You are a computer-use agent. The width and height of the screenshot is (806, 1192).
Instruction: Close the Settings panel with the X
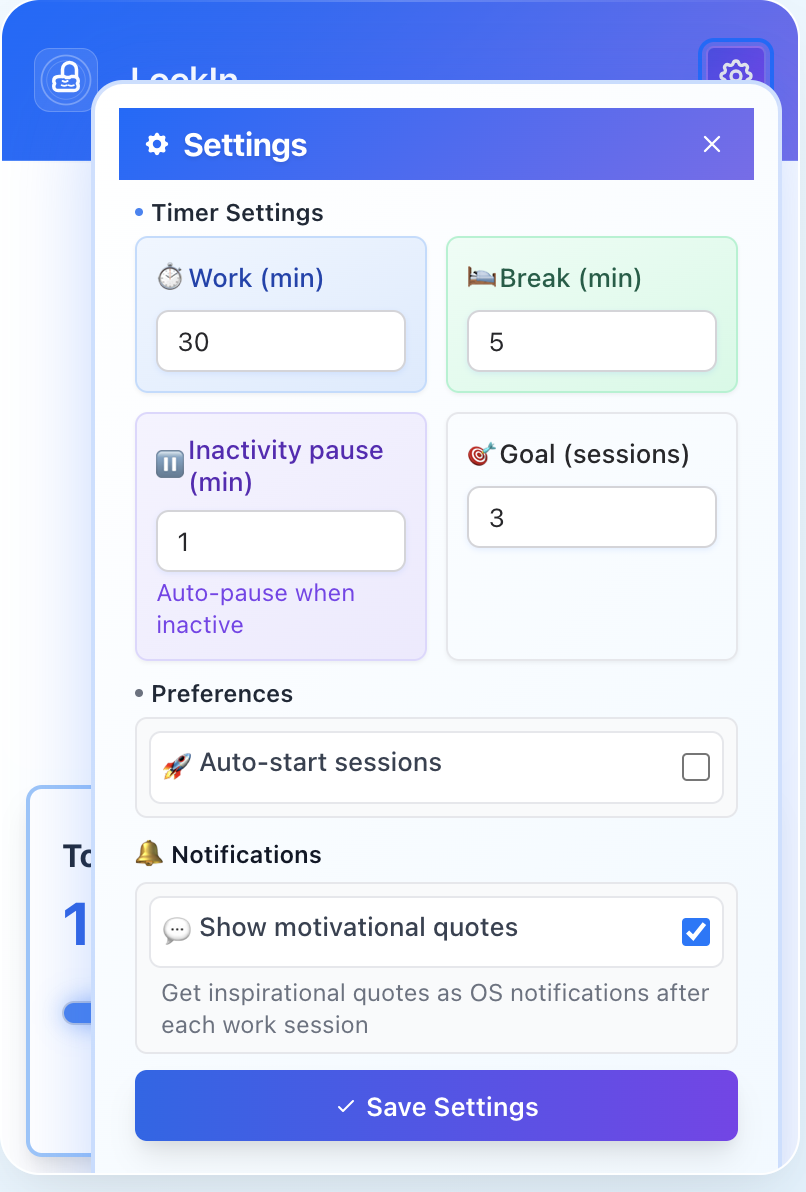(x=712, y=144)
